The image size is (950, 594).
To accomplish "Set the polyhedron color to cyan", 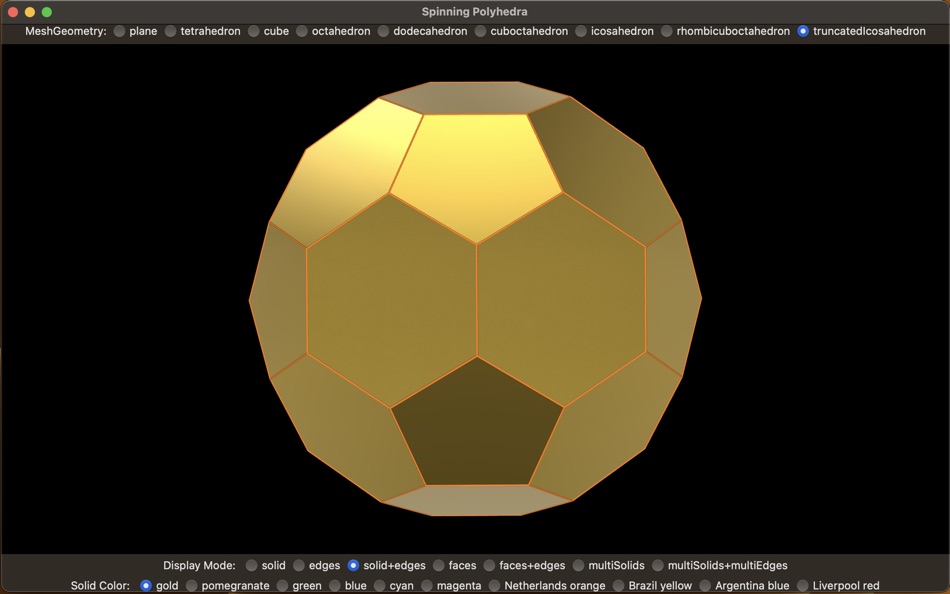I will point(378,585).
